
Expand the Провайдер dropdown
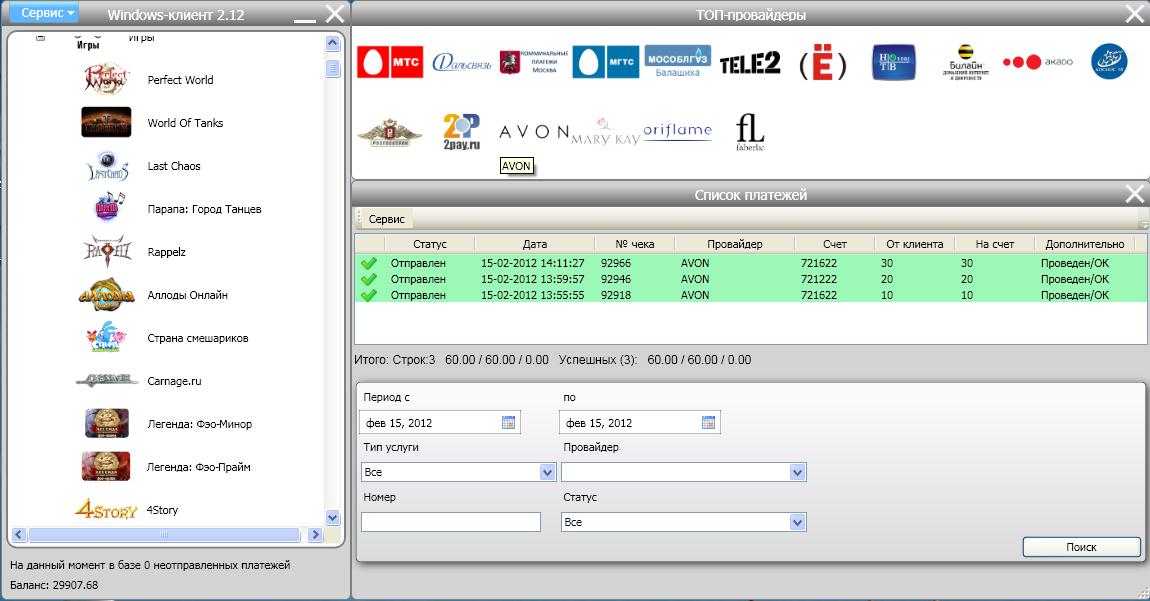798,472
